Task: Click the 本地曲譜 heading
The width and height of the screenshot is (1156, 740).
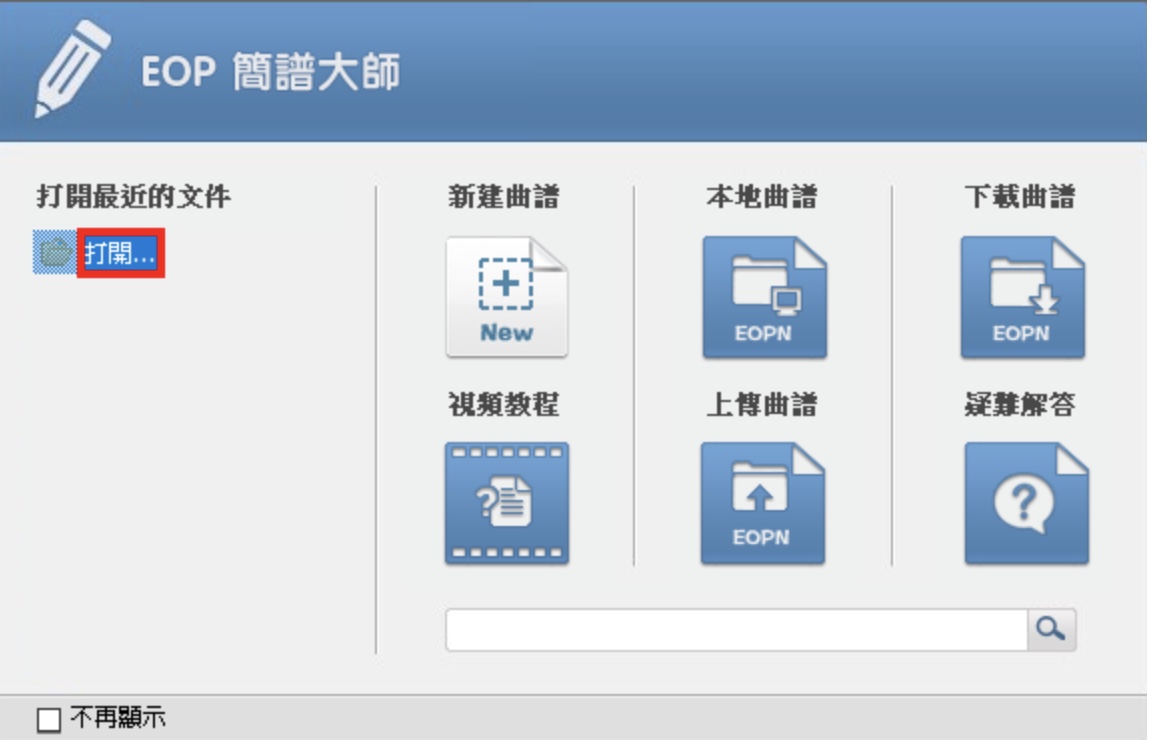Action: tap(762, 197)
